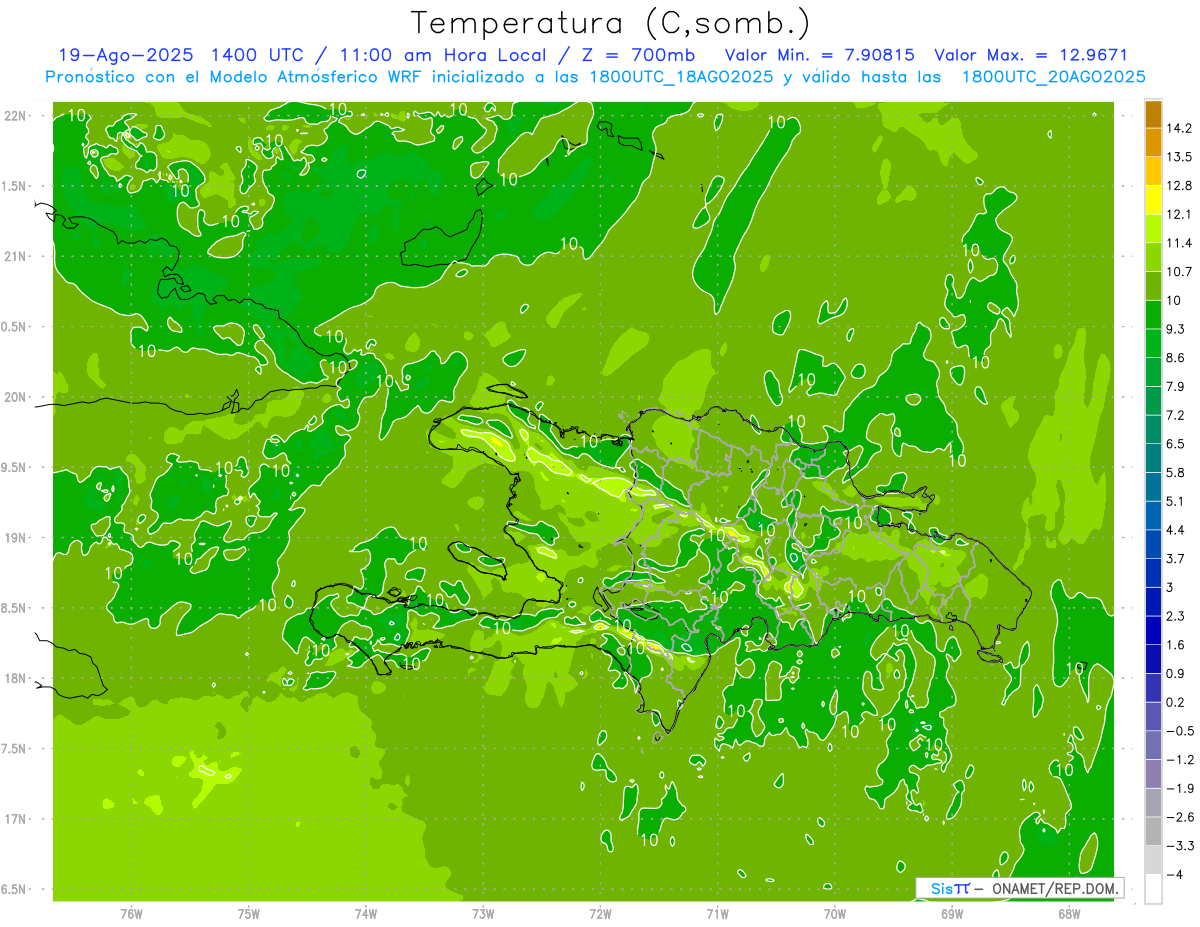Click colorbar label "-0.5"
This screenshot has height=927, width=1200.
[x=1180, y=731]
